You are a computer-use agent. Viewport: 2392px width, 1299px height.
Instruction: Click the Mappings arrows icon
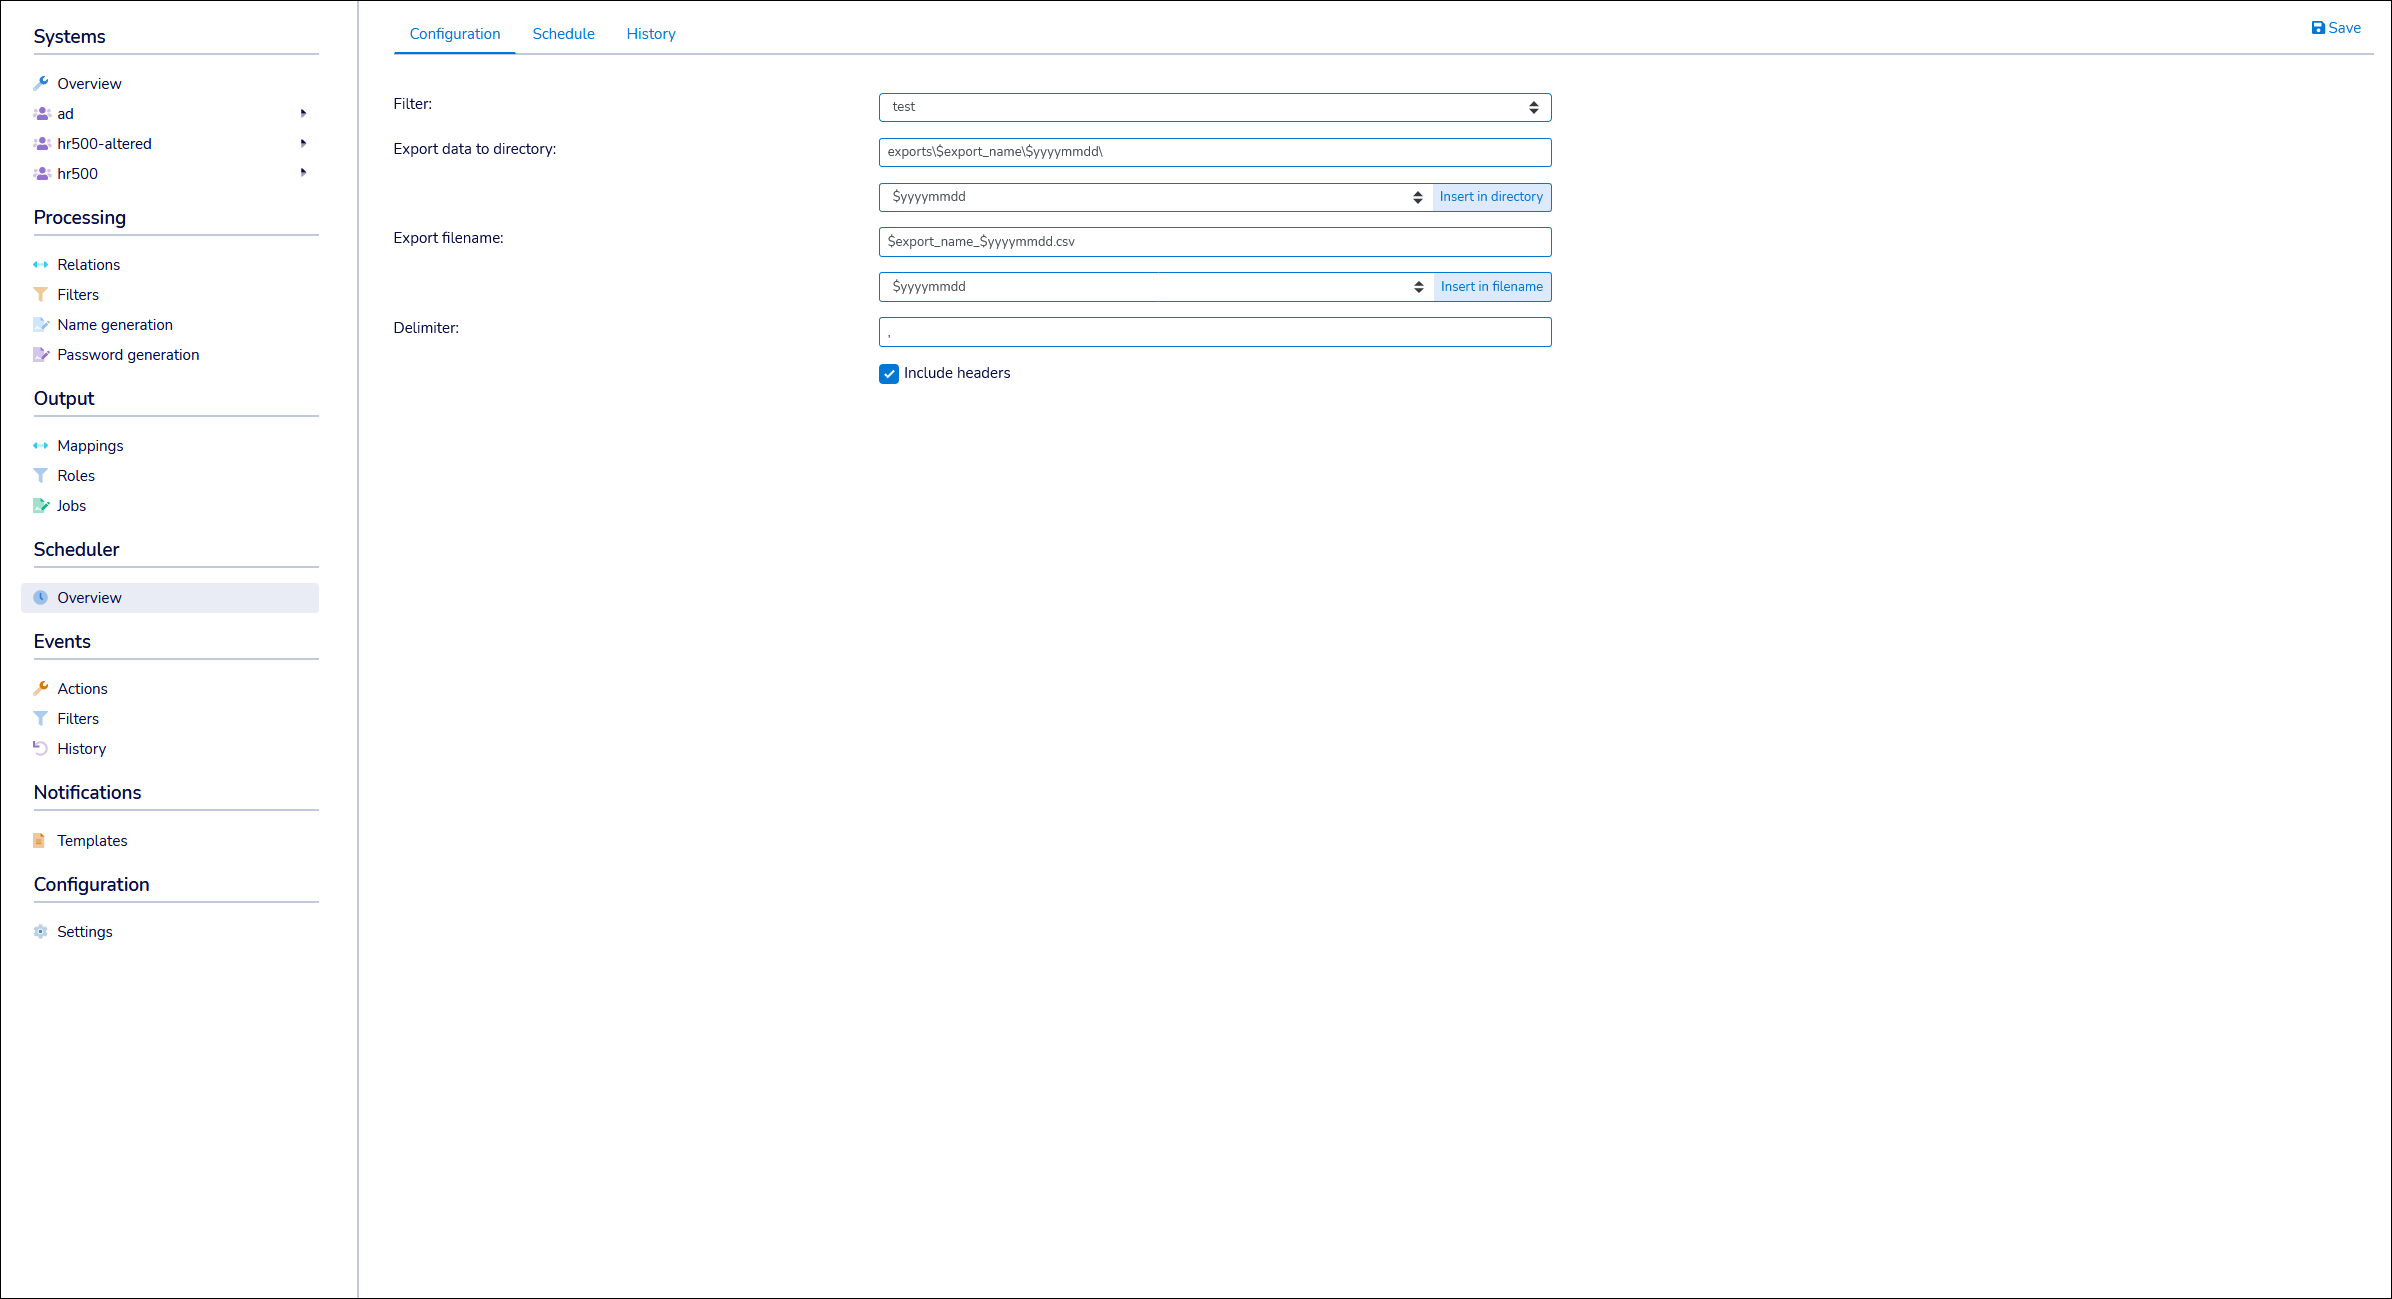(x=41, y=446)
